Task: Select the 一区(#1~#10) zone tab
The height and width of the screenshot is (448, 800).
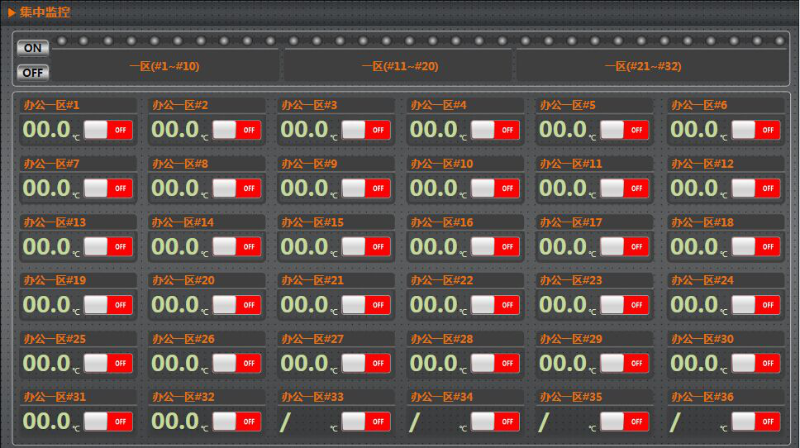Action: [165, 66]
